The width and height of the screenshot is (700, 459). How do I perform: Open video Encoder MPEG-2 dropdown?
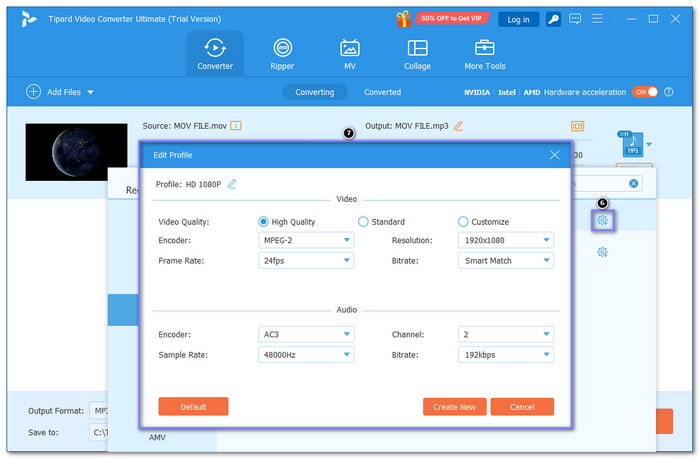[306, 240]
